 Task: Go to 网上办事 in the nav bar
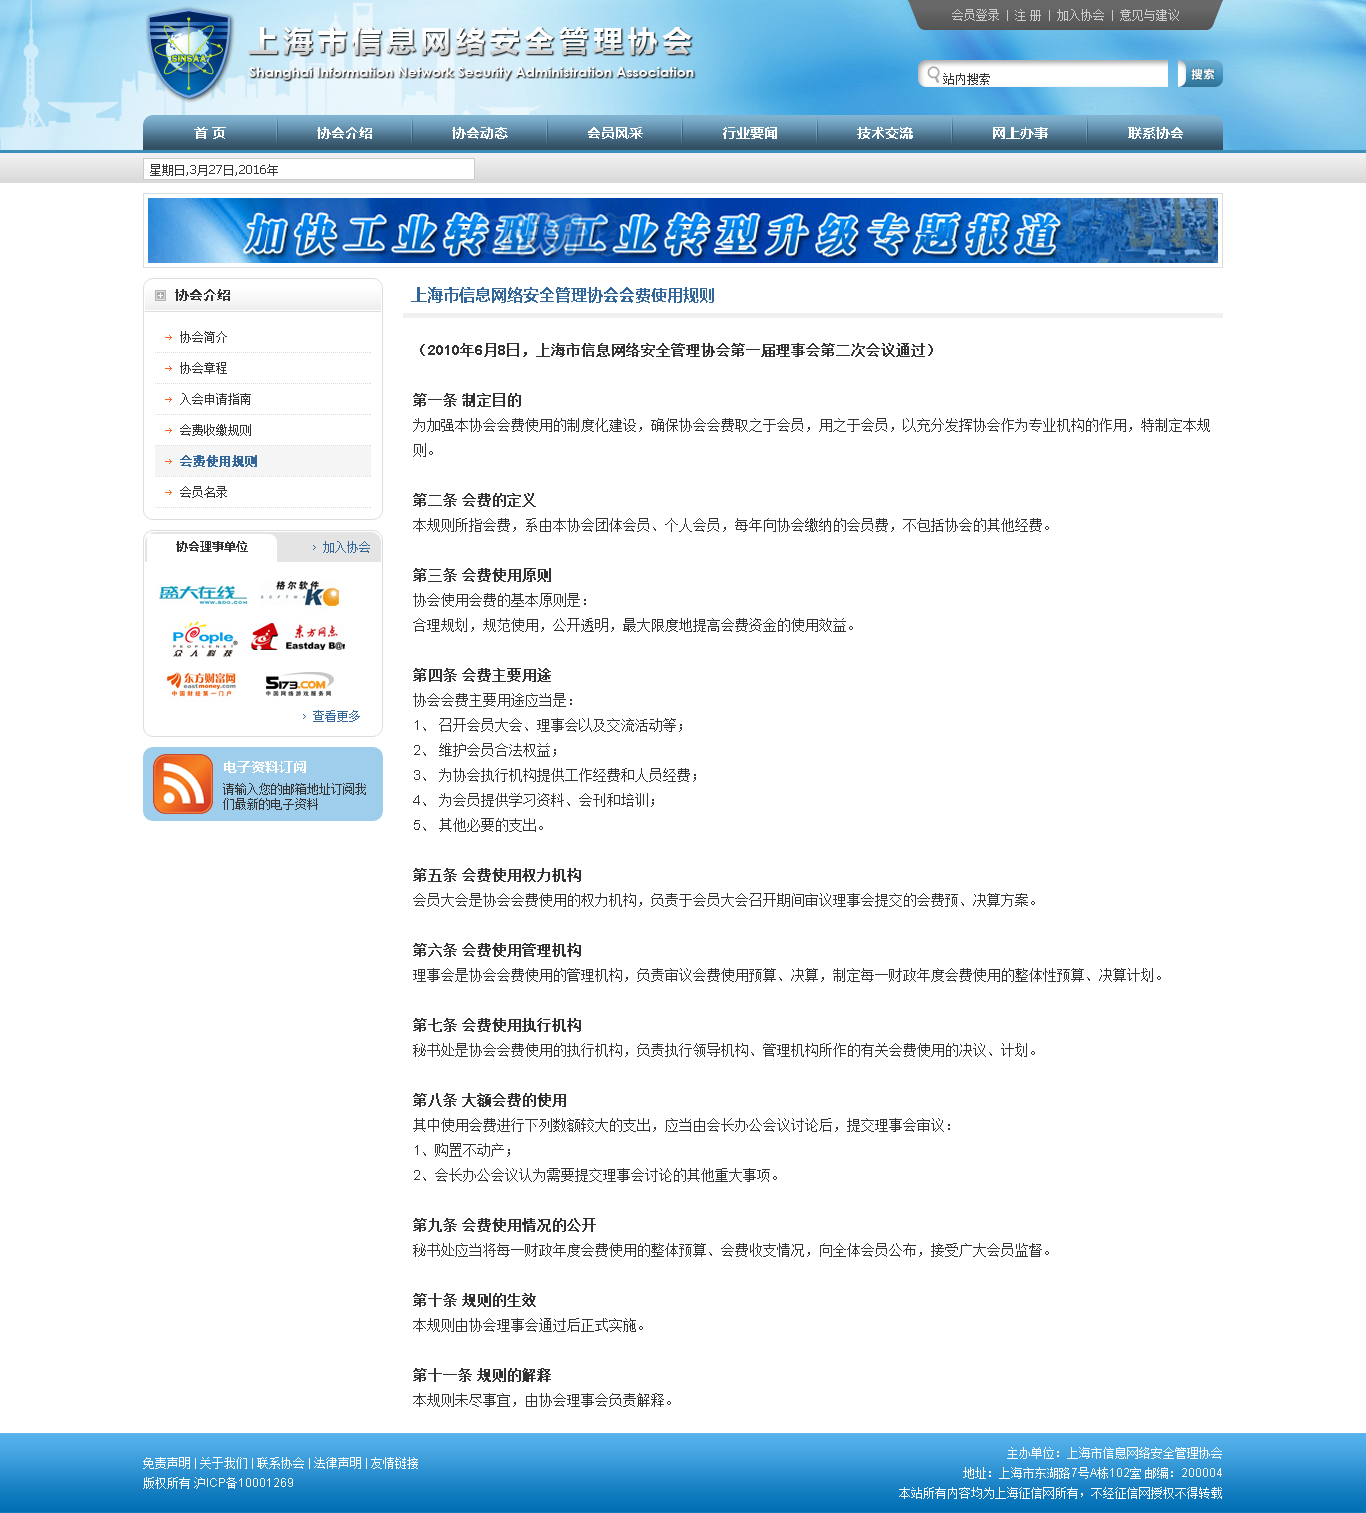point(1019,133)
